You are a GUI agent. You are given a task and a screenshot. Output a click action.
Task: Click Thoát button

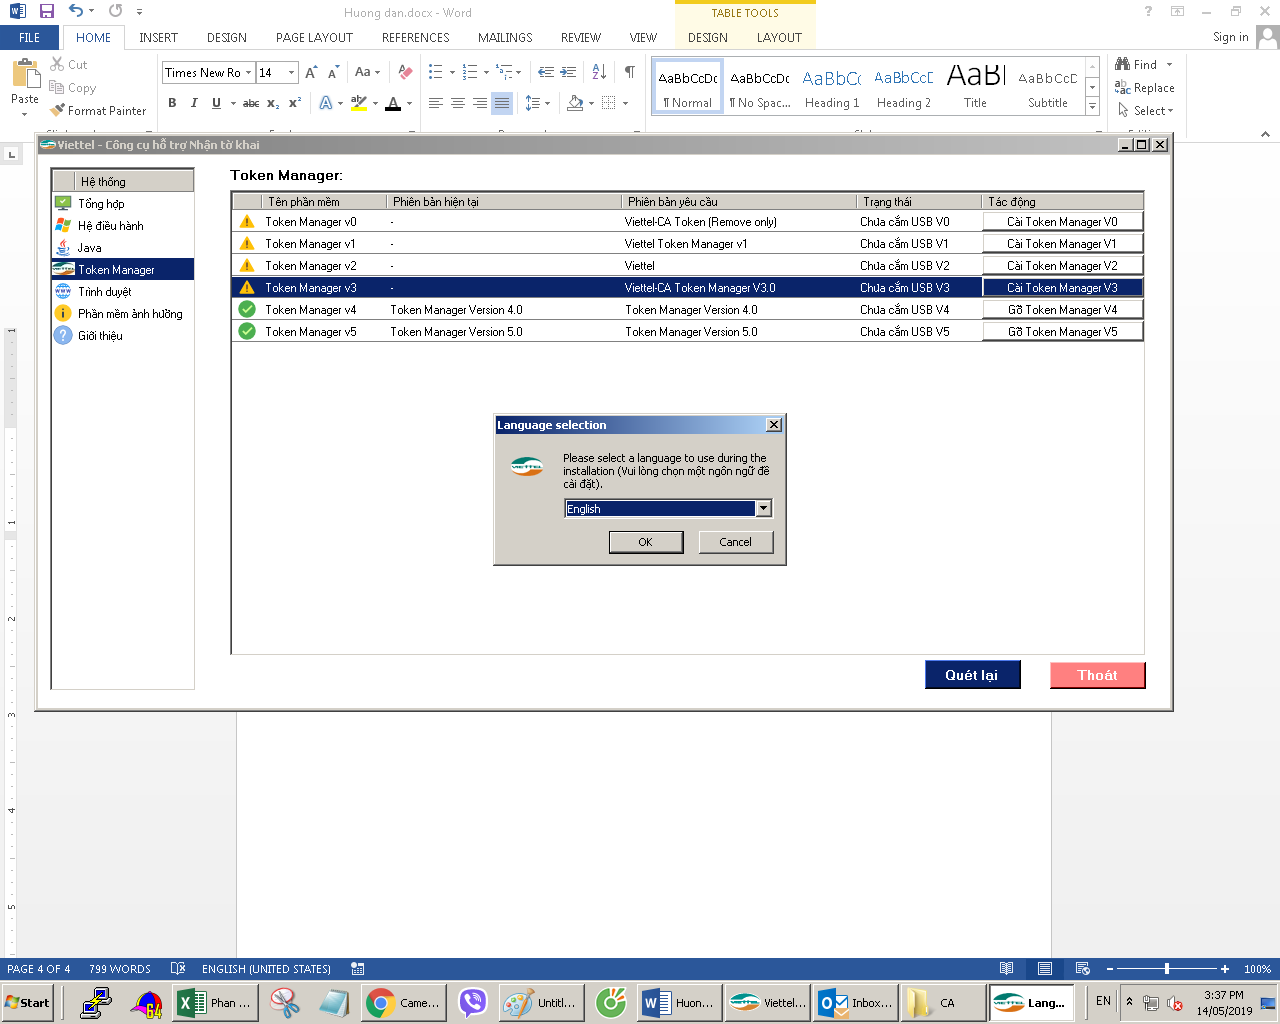coord(1097,675)
